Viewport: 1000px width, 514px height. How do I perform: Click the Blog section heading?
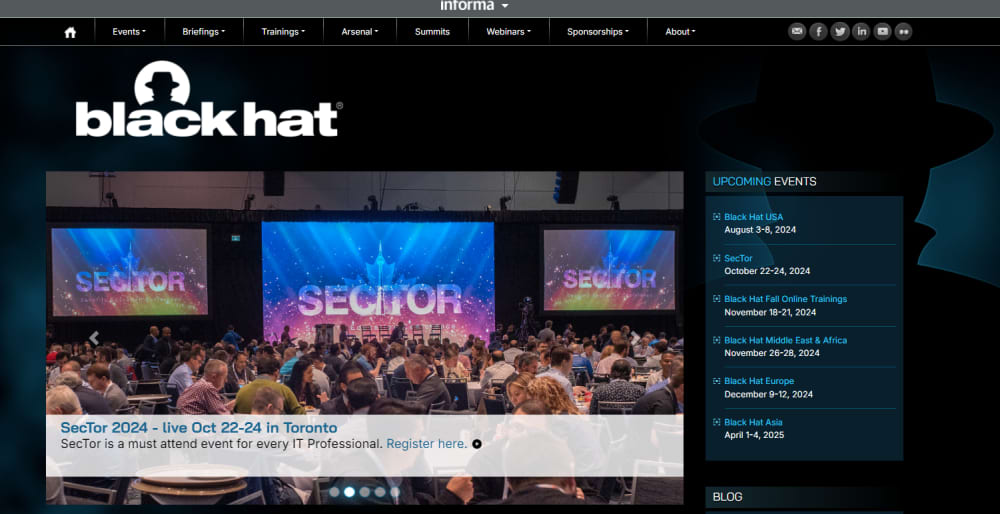(727, 497)
